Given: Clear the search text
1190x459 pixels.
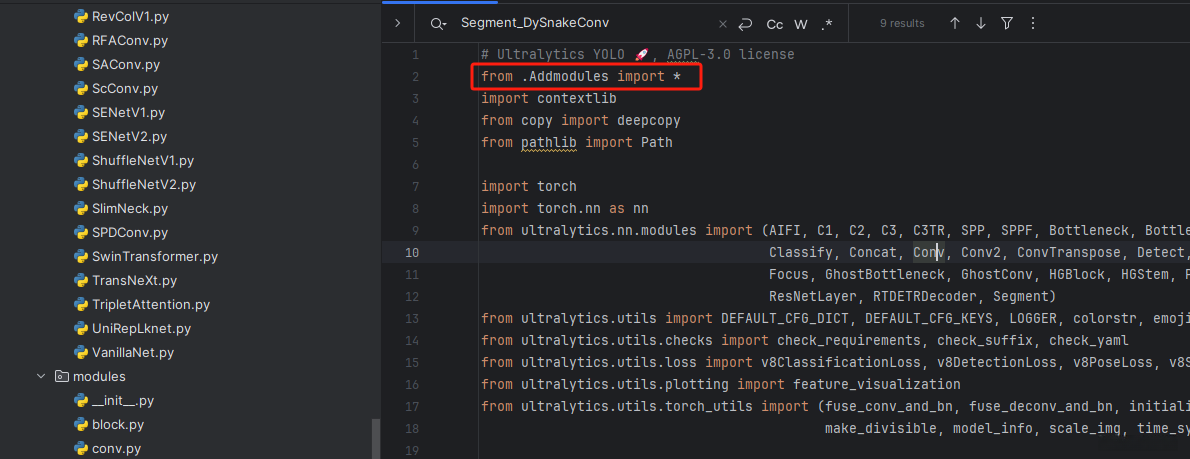Looking at the screenshot, I should (723, 23).
